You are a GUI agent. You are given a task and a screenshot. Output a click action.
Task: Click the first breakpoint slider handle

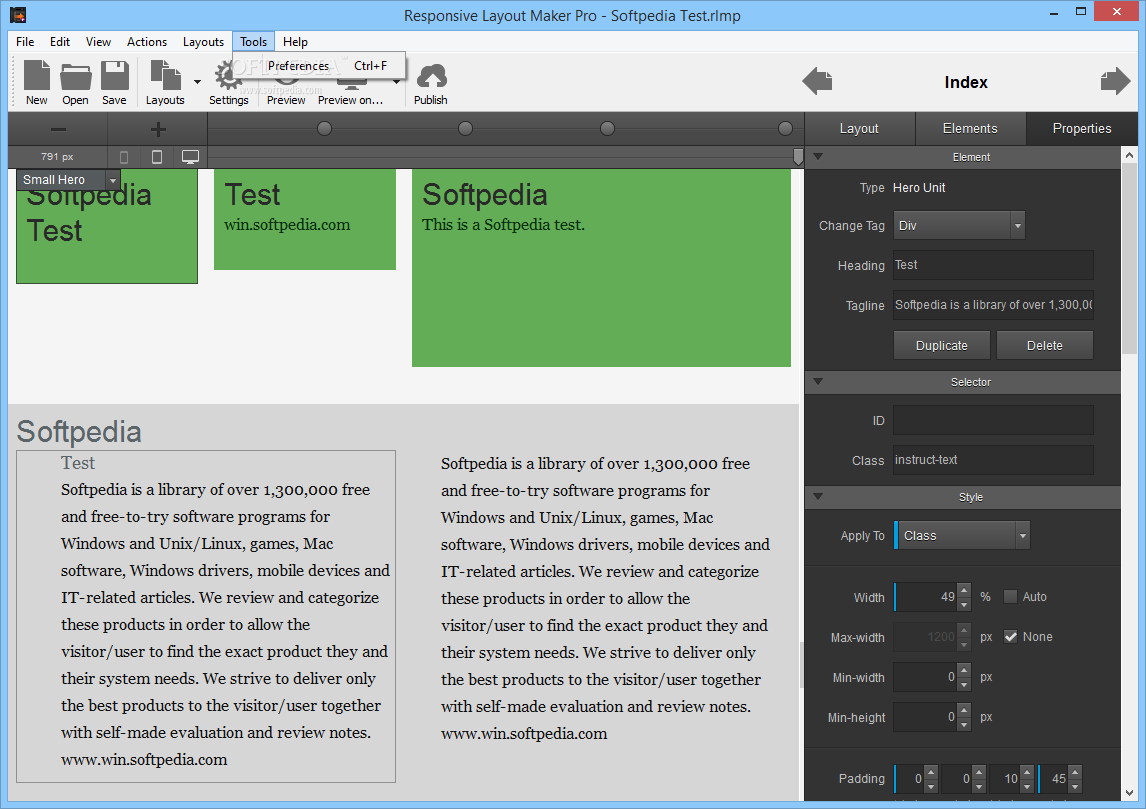[325, 129]
